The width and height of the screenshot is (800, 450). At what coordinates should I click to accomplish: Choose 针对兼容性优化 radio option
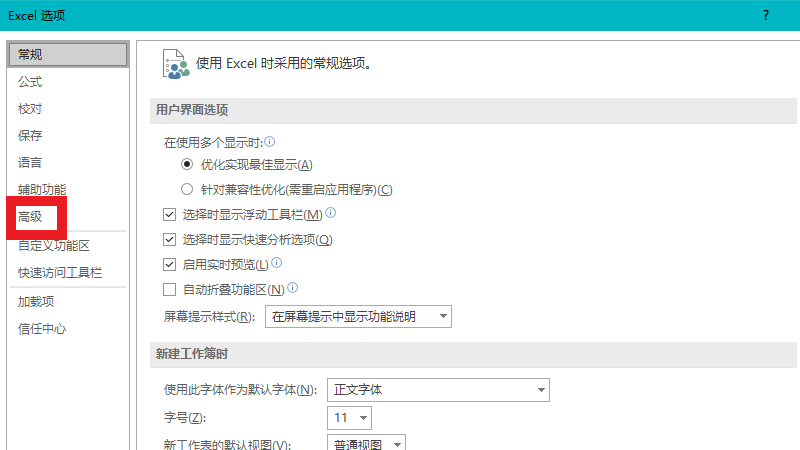click(x=186, y=189)
